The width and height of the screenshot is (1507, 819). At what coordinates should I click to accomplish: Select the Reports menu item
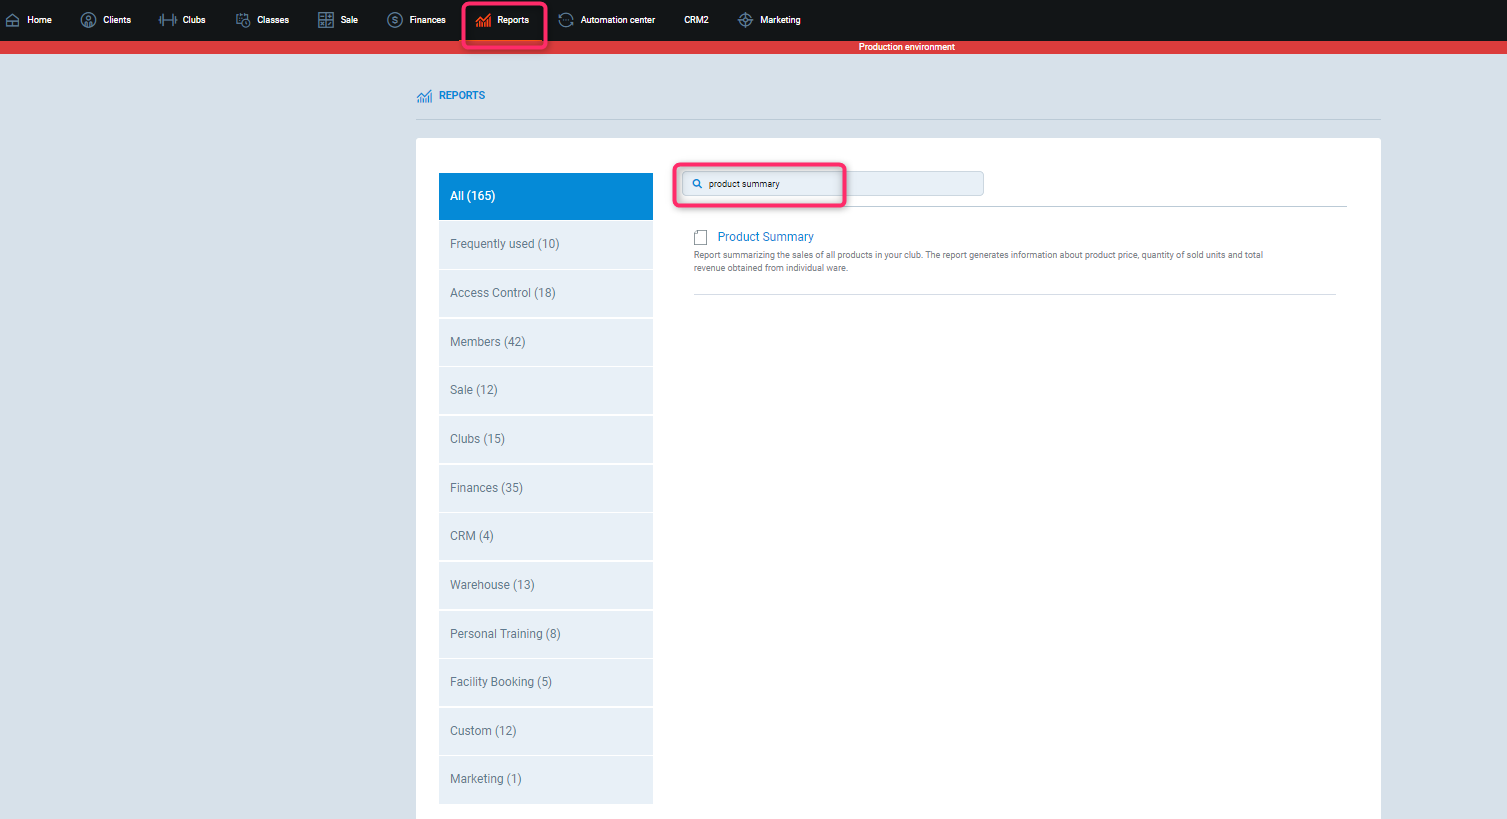(x=505, y=20)
